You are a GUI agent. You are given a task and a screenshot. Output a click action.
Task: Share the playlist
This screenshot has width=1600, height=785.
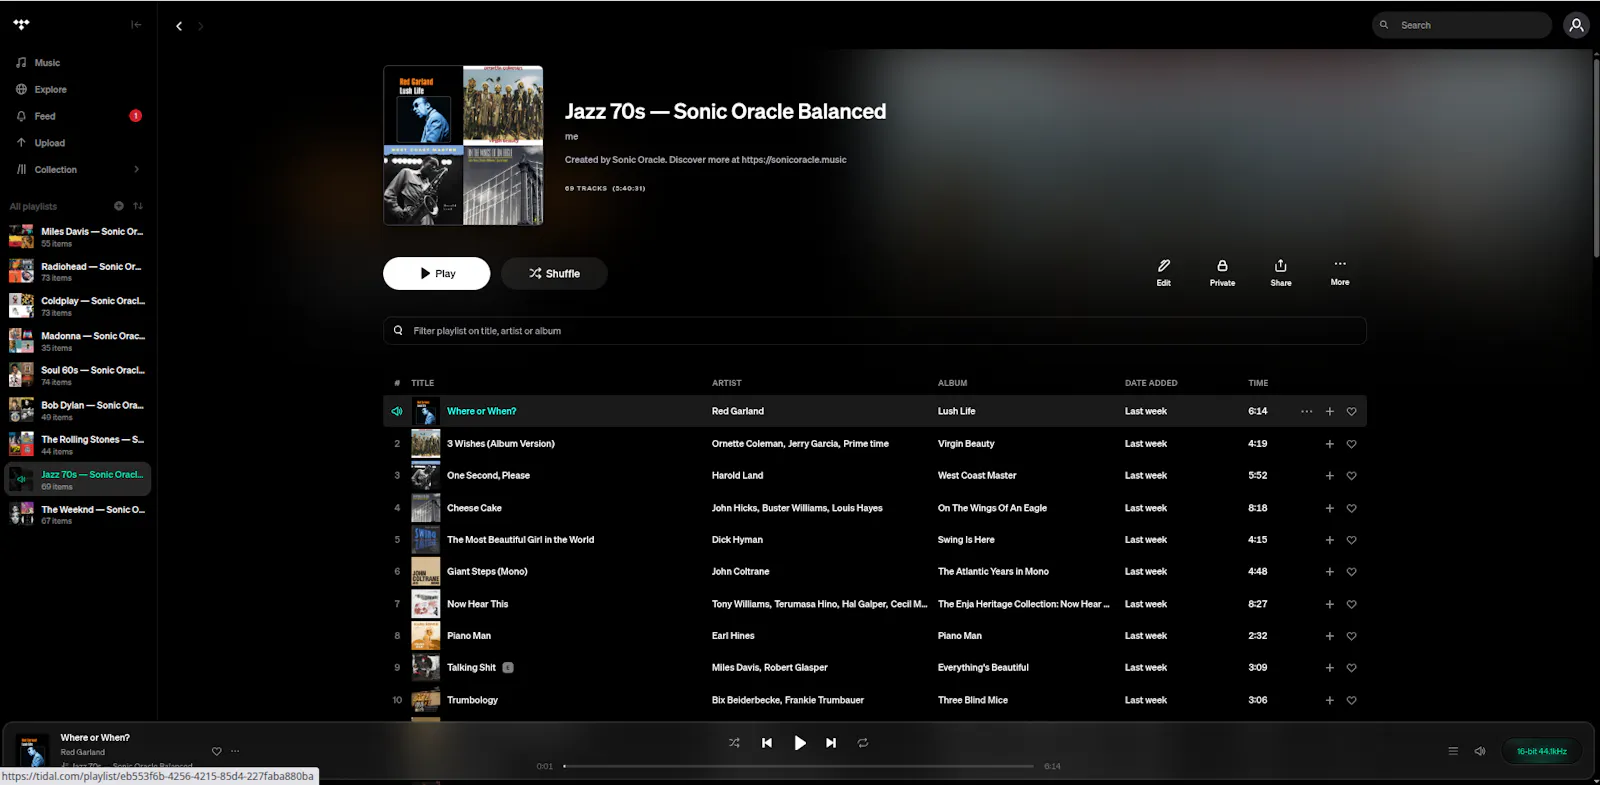click(x=1280, y=272)
